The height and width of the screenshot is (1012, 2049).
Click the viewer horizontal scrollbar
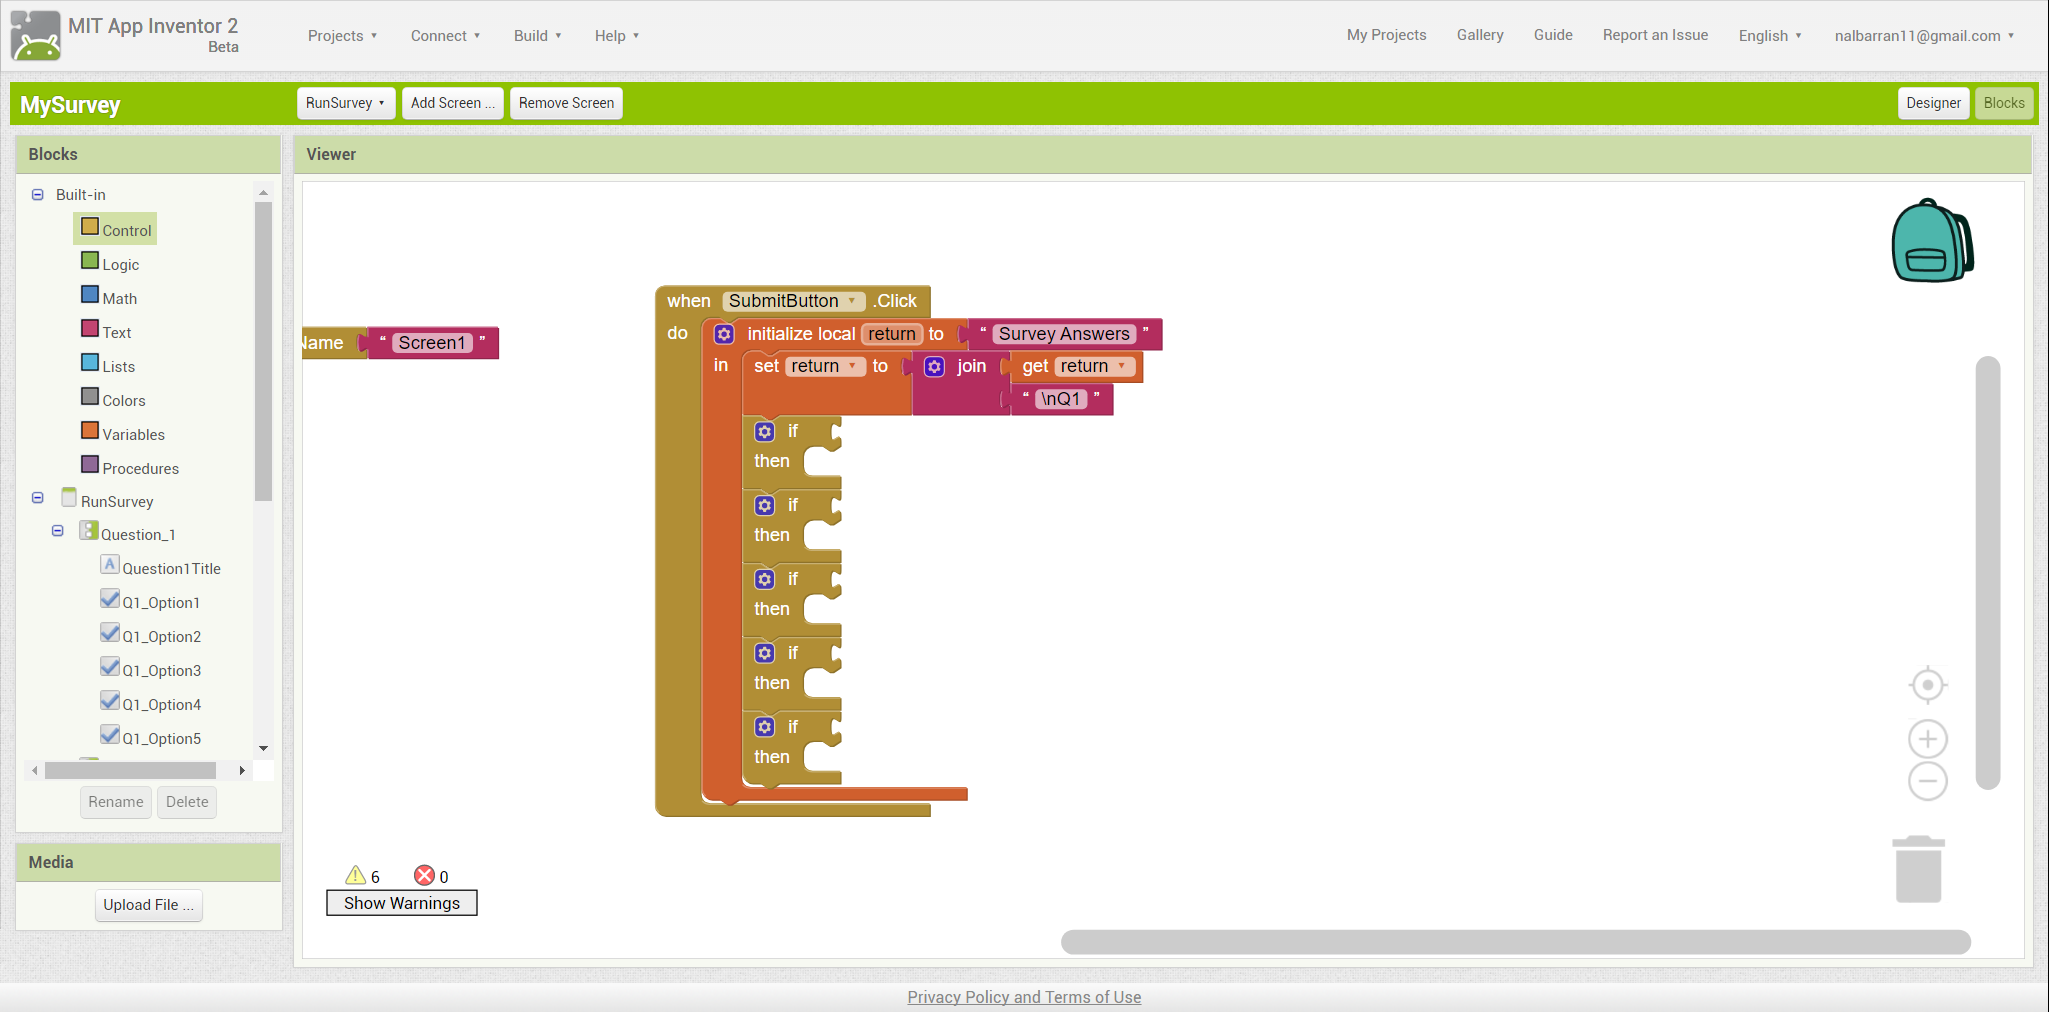point(1515,942)
